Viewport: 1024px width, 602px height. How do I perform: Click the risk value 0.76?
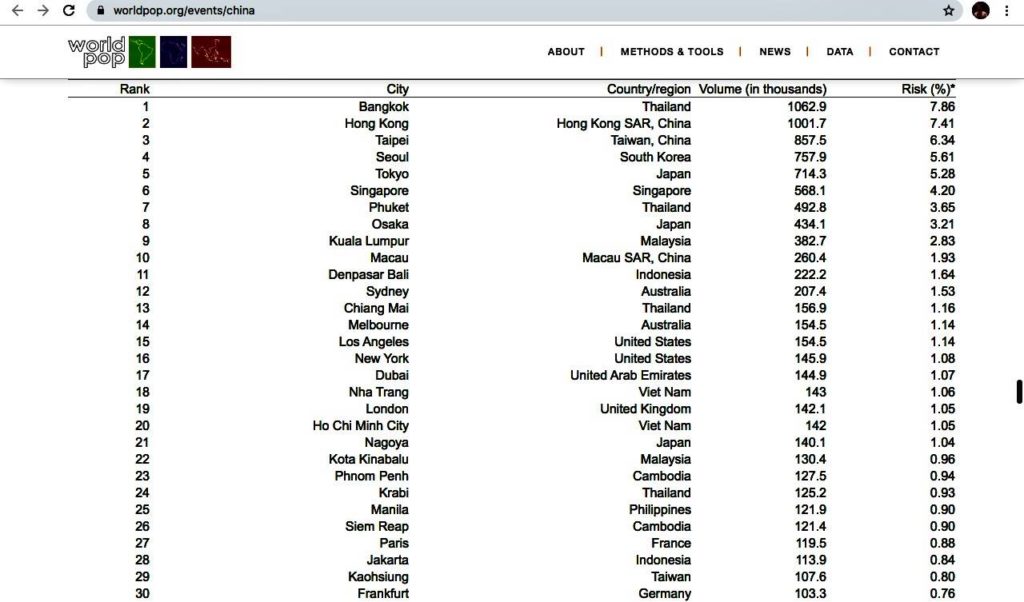(x=942, y=594)
